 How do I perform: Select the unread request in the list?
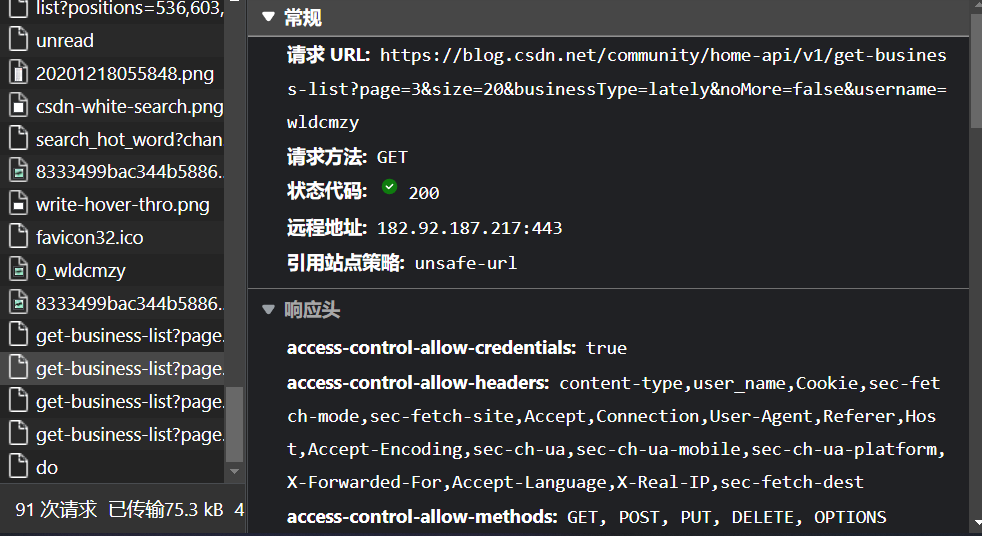point(65,41)
